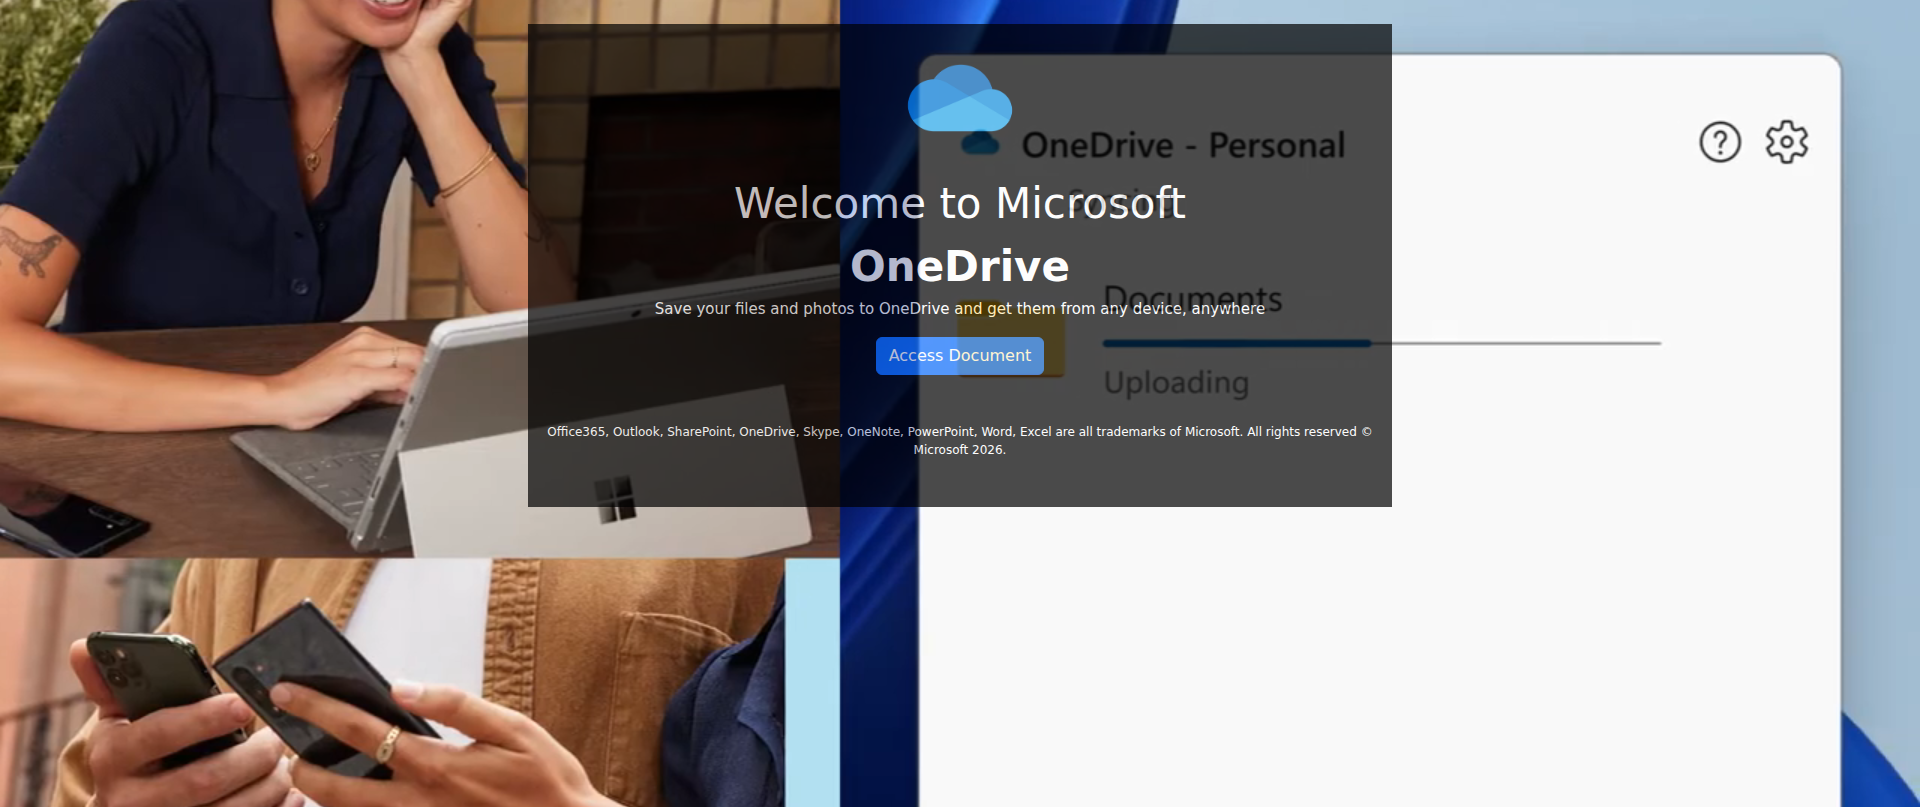
Task: Click the "OneDrive - Personal" title text
Action: pos(1183,146)
